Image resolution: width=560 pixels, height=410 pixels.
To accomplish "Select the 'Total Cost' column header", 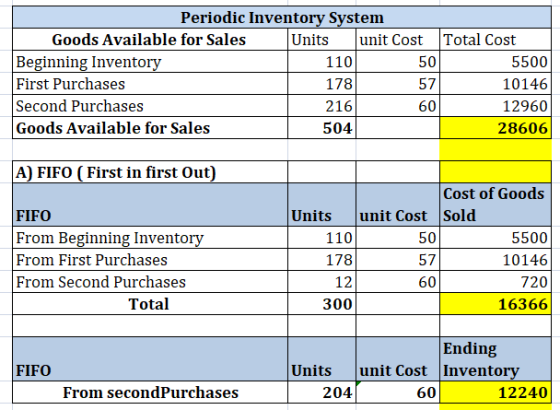I will pos(495,40).
